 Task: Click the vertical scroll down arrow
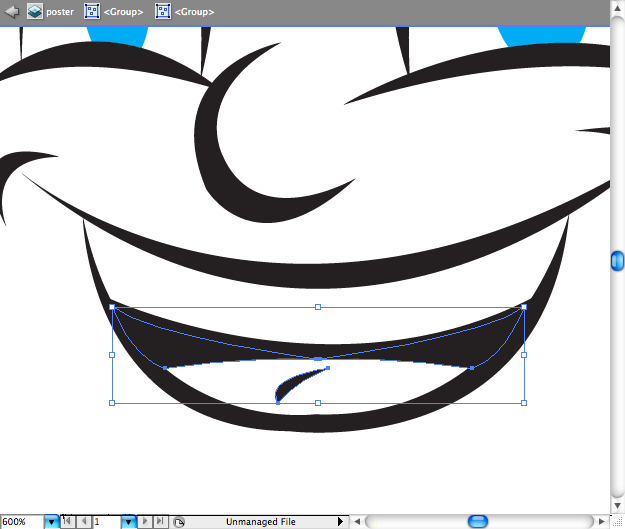pyautogui.click(x=617, y=506)
